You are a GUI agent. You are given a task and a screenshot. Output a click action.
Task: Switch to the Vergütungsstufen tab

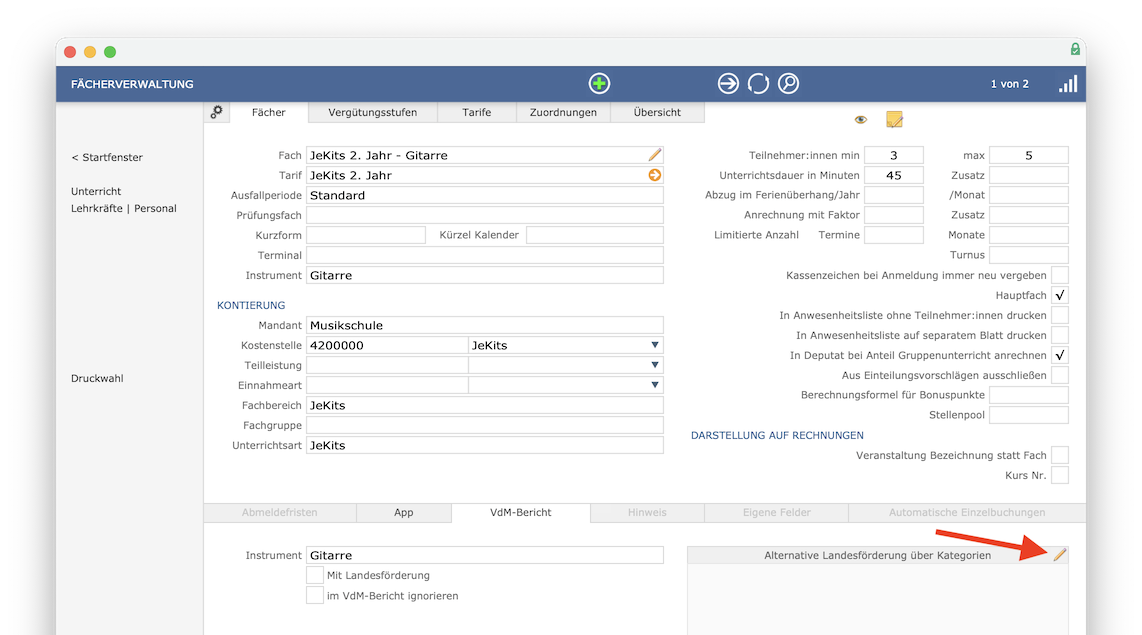(372, 112)
